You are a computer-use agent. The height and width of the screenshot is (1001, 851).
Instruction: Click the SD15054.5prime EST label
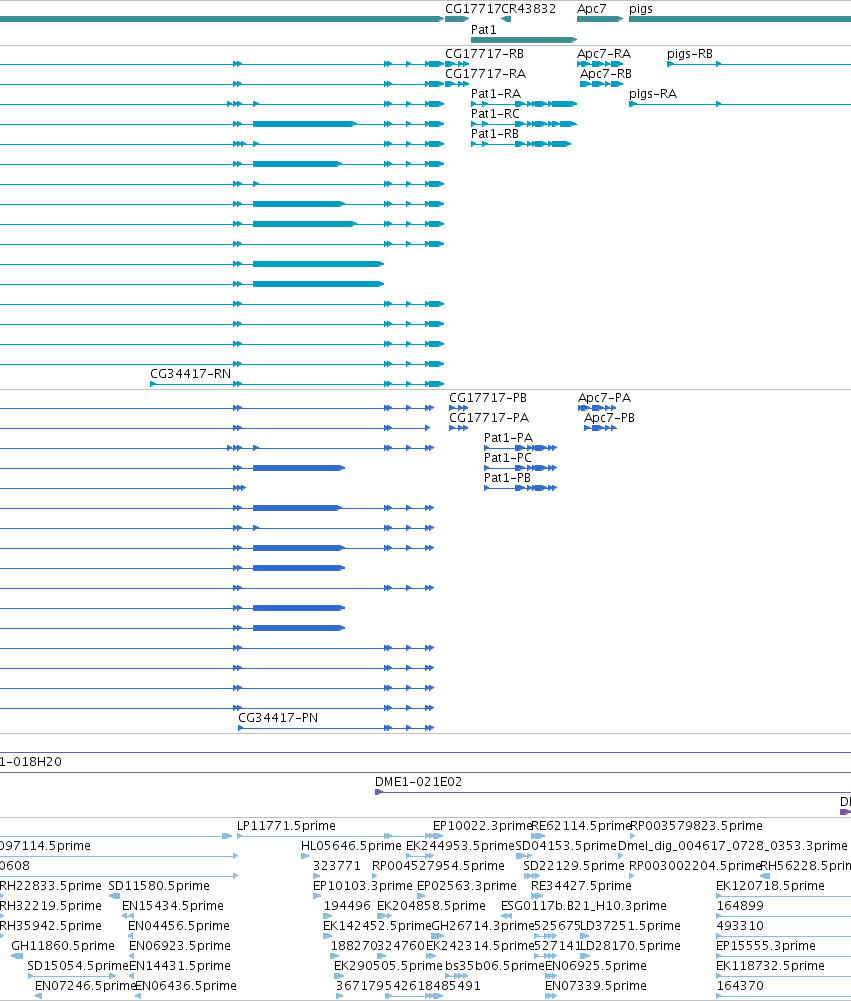[x=78, y=965]
